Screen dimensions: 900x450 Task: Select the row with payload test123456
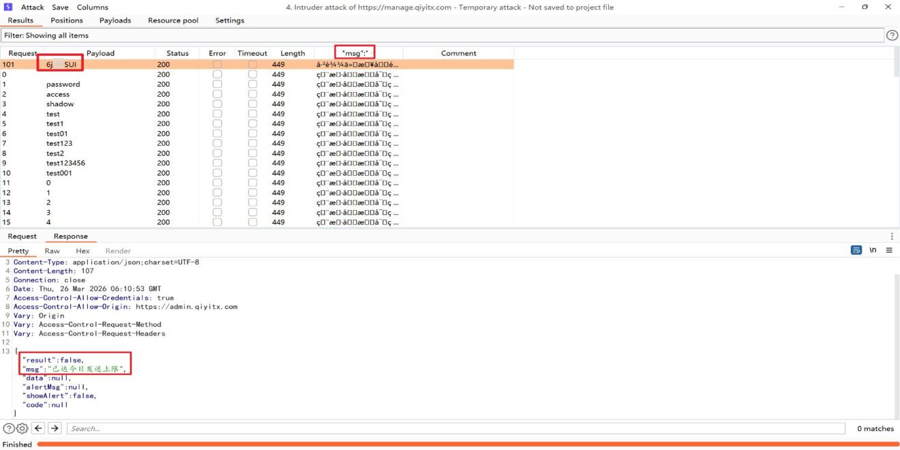pos(257,164)
